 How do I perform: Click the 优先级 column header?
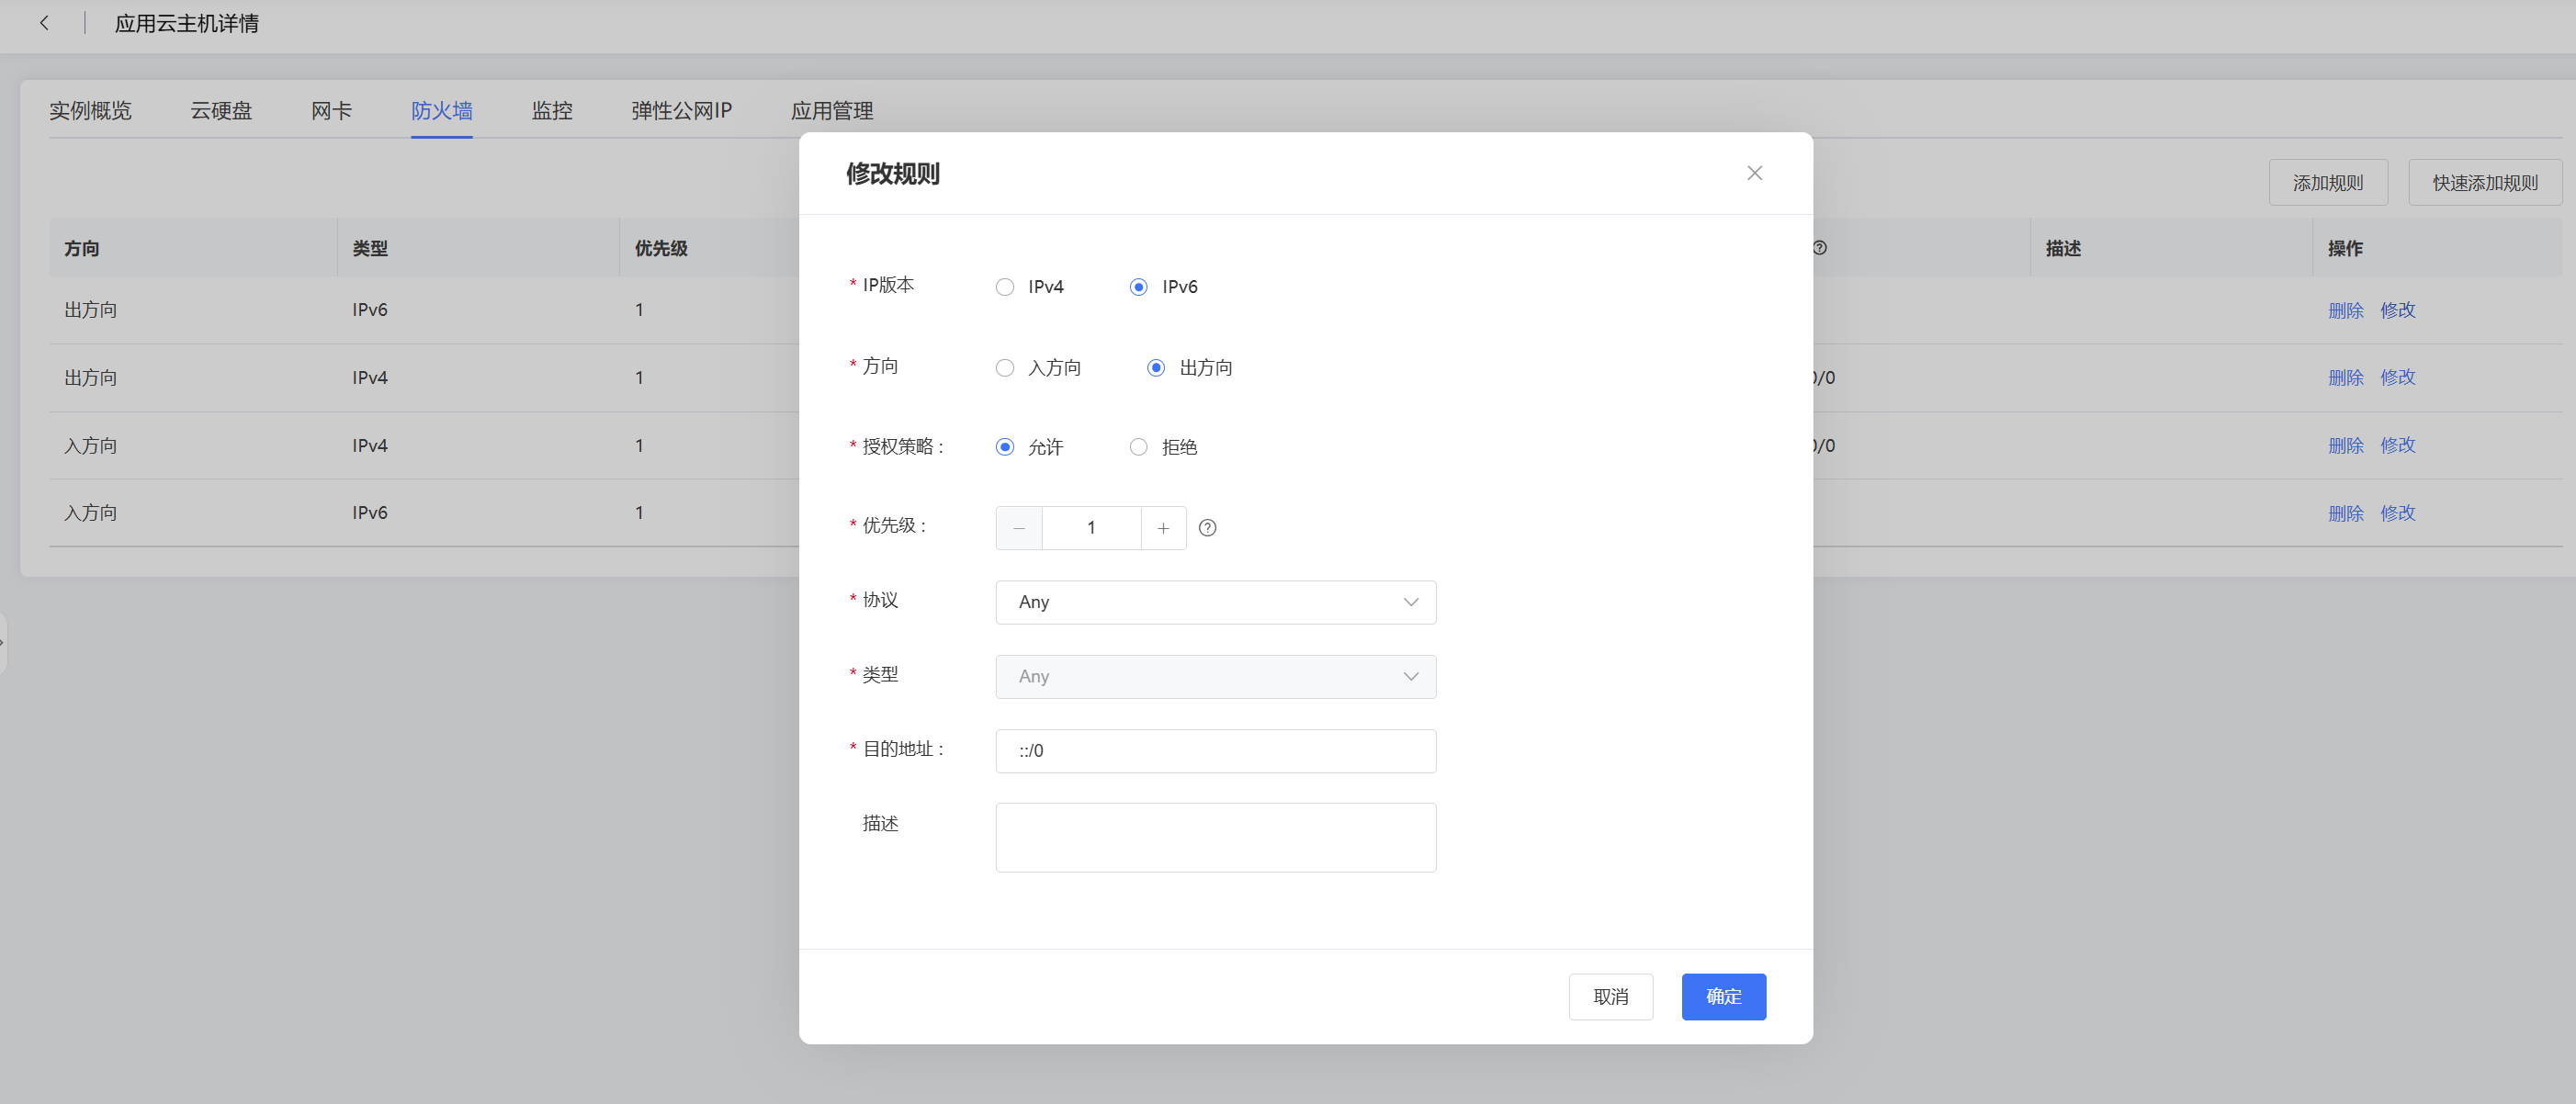pyautogui.click(x=661, y=248)
